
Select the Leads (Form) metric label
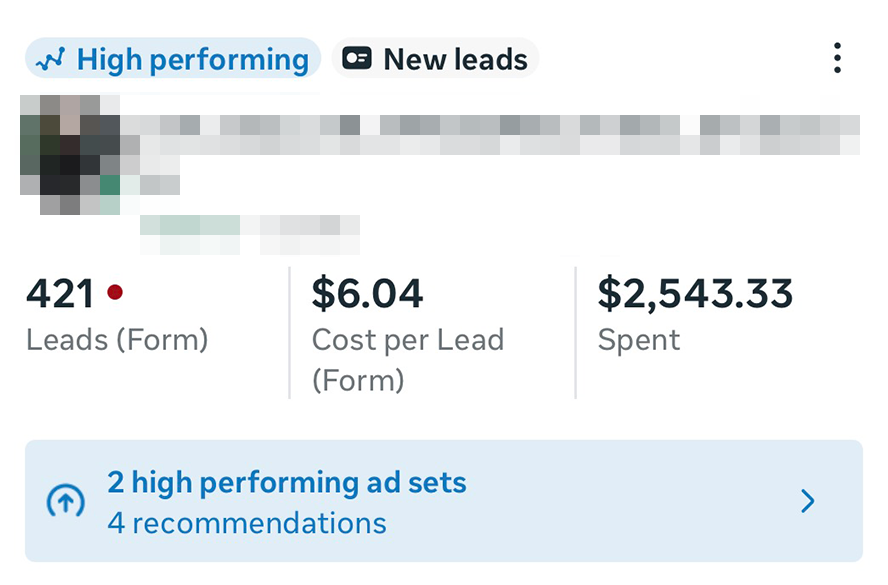pos(117,340)
